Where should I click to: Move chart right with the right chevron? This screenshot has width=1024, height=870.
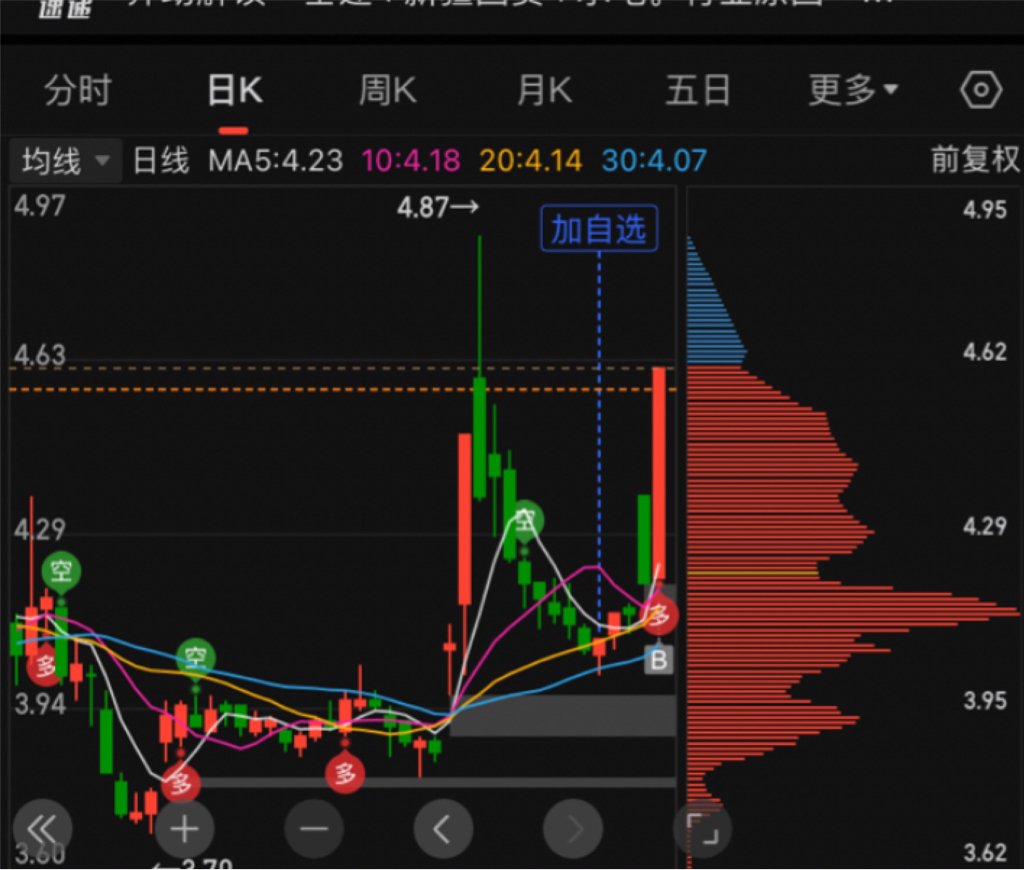573,829
